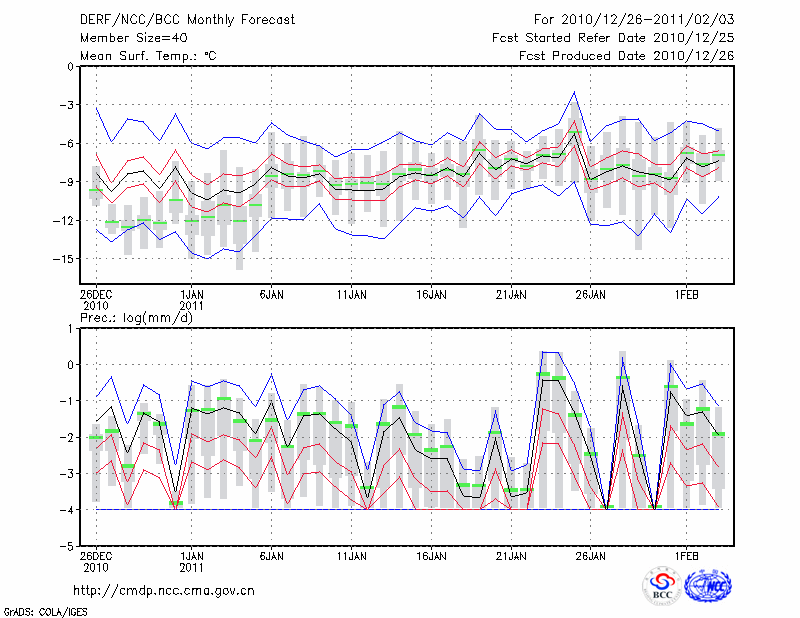
Task: Click the BCC logo
Action: [x=662, y=587]
